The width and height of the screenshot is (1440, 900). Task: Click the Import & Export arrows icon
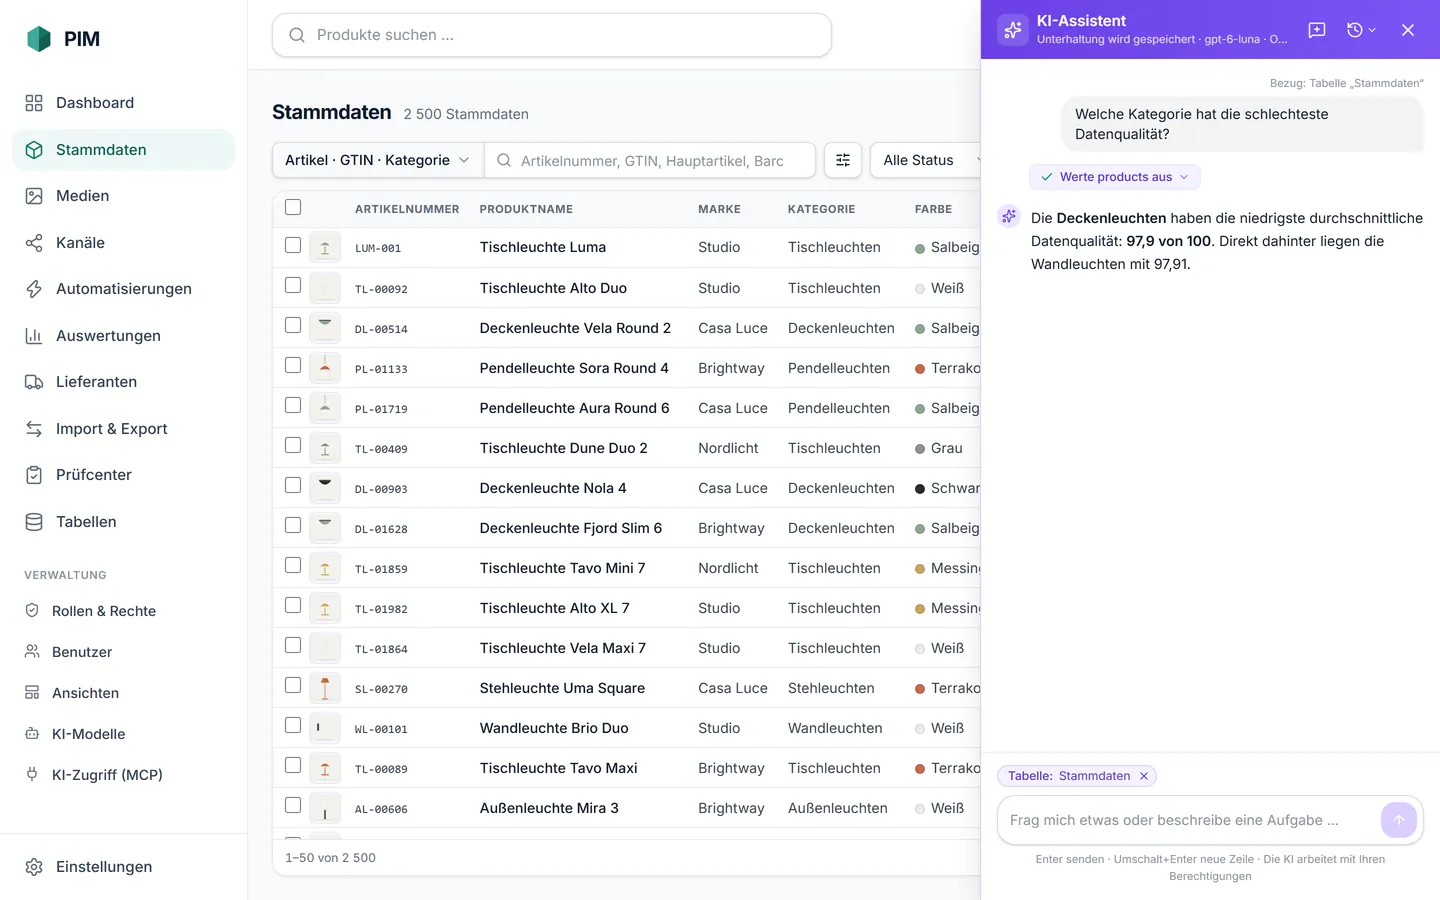point(34,429)
